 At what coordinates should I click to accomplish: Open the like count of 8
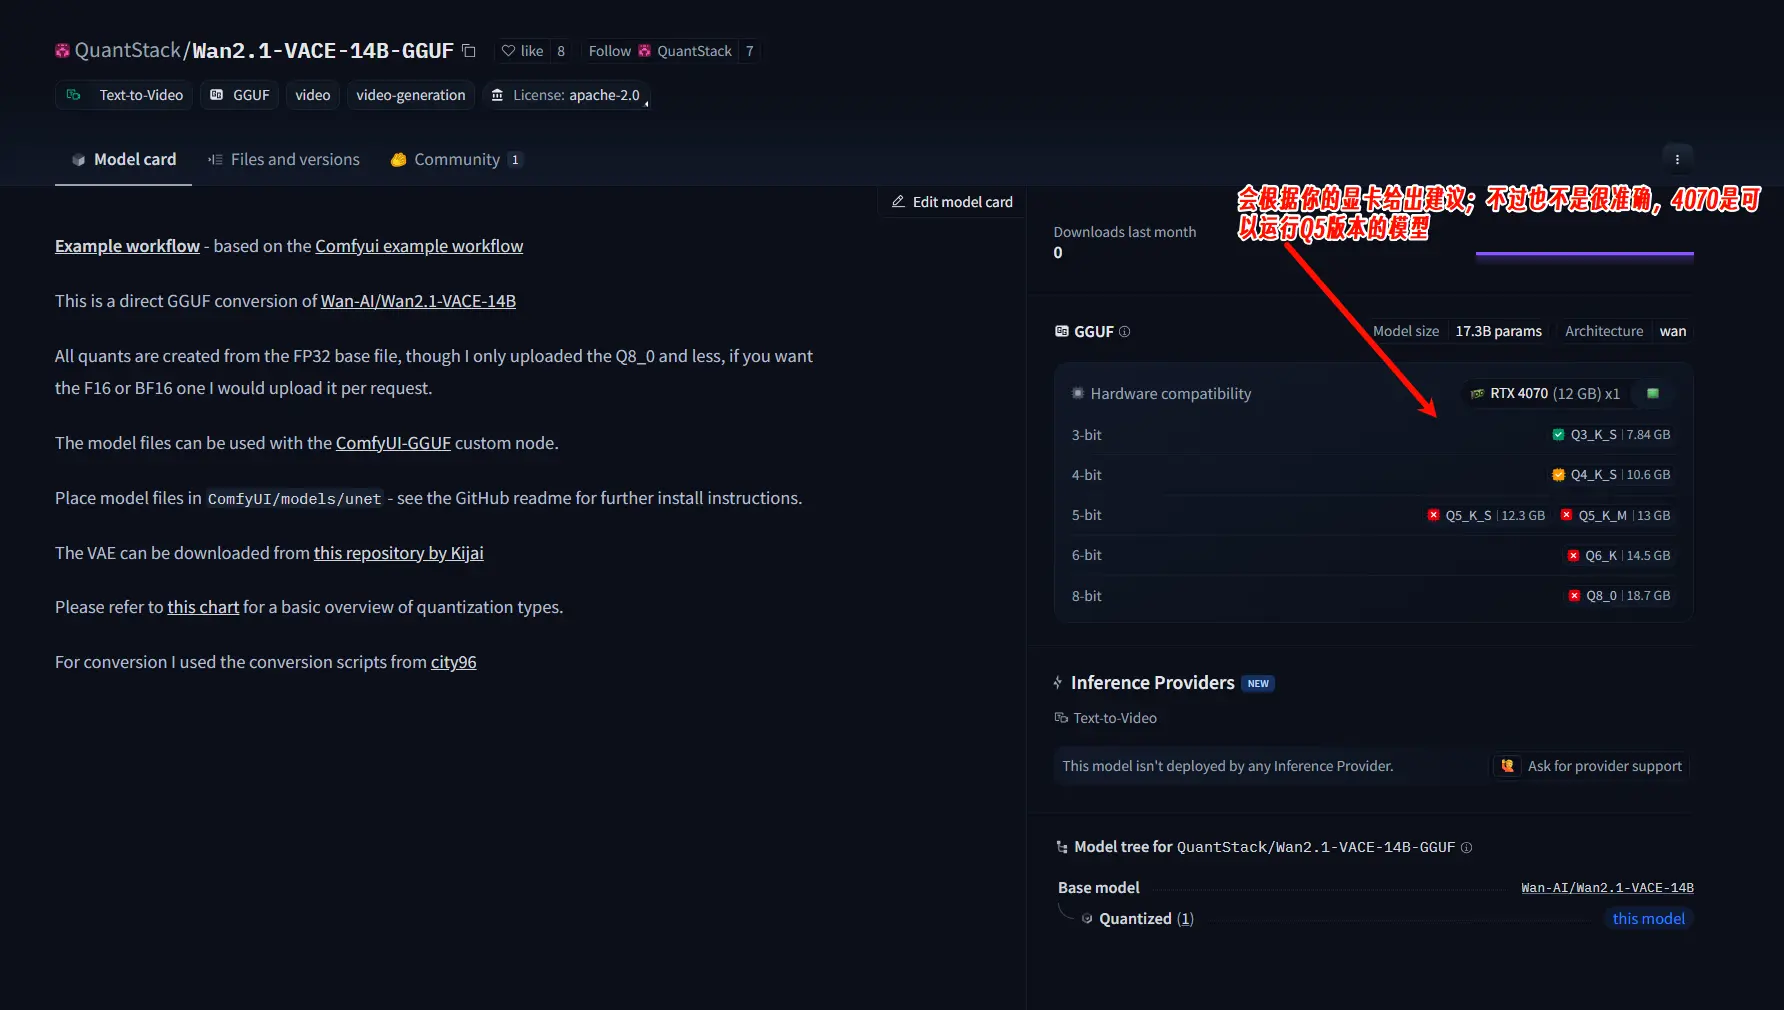tap(561, 51)
